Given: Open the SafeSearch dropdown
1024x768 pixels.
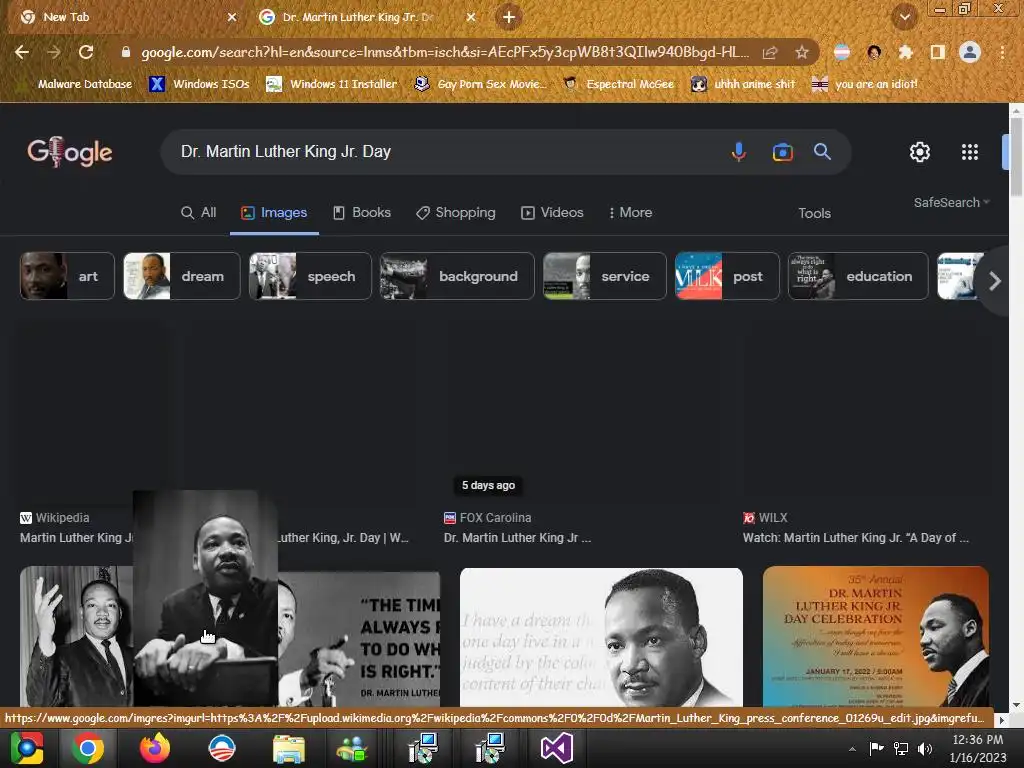Looking at the screenshot, I should coord(952,202).
